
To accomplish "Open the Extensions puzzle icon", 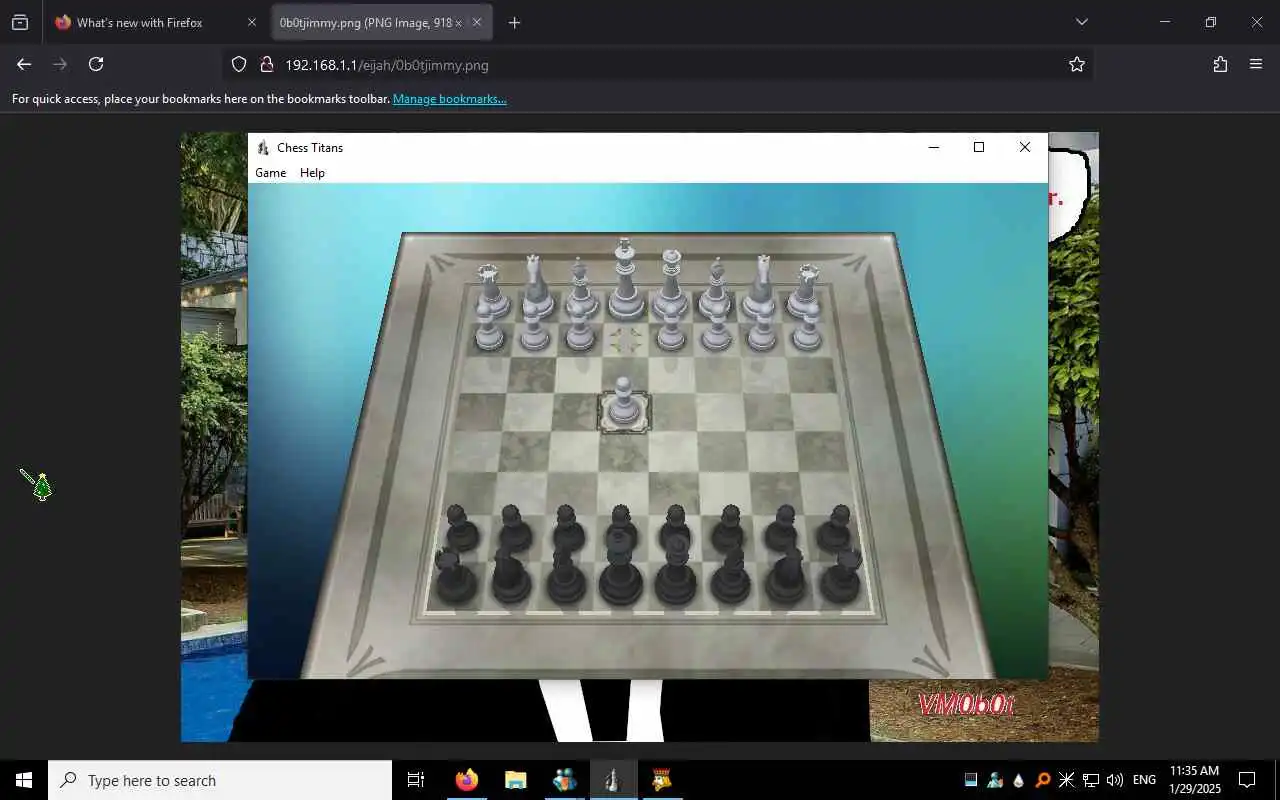I will point(1220,64).
